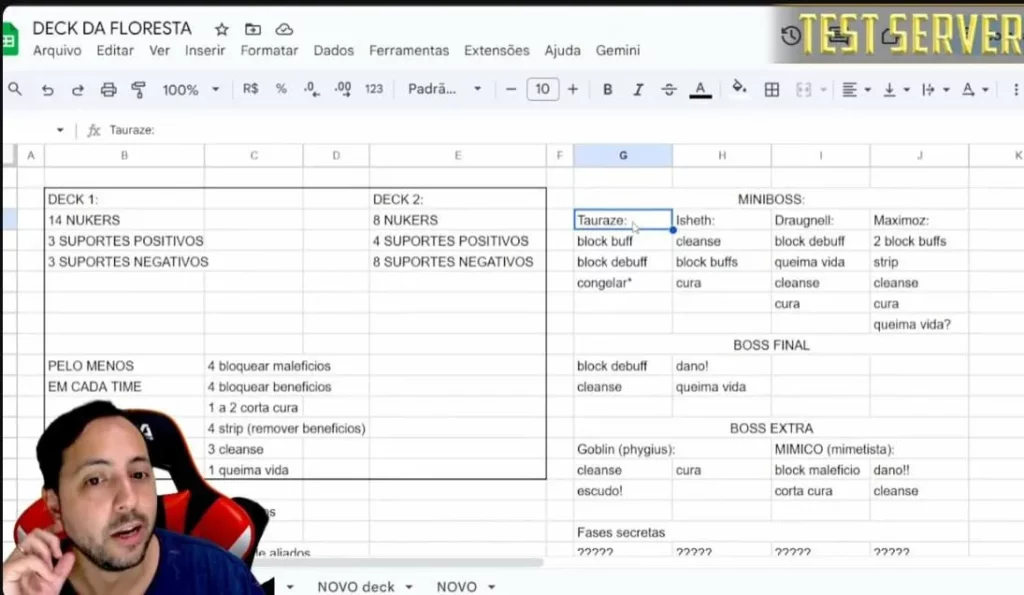Image resolution: width=1024 pixels, height=595 pixels.
Task: Open the 100% zoom dropdown
Action: 190,89
